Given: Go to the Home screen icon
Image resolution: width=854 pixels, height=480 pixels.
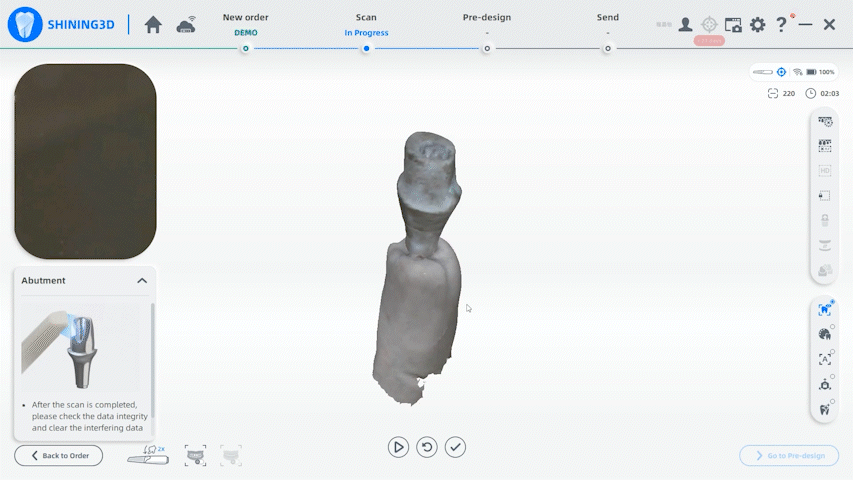Looking at the screenshot, I should (x=153, y=25).
